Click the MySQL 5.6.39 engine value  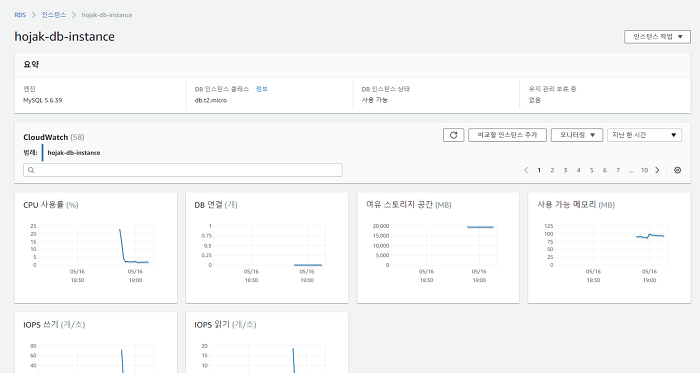tap(42, 100)
